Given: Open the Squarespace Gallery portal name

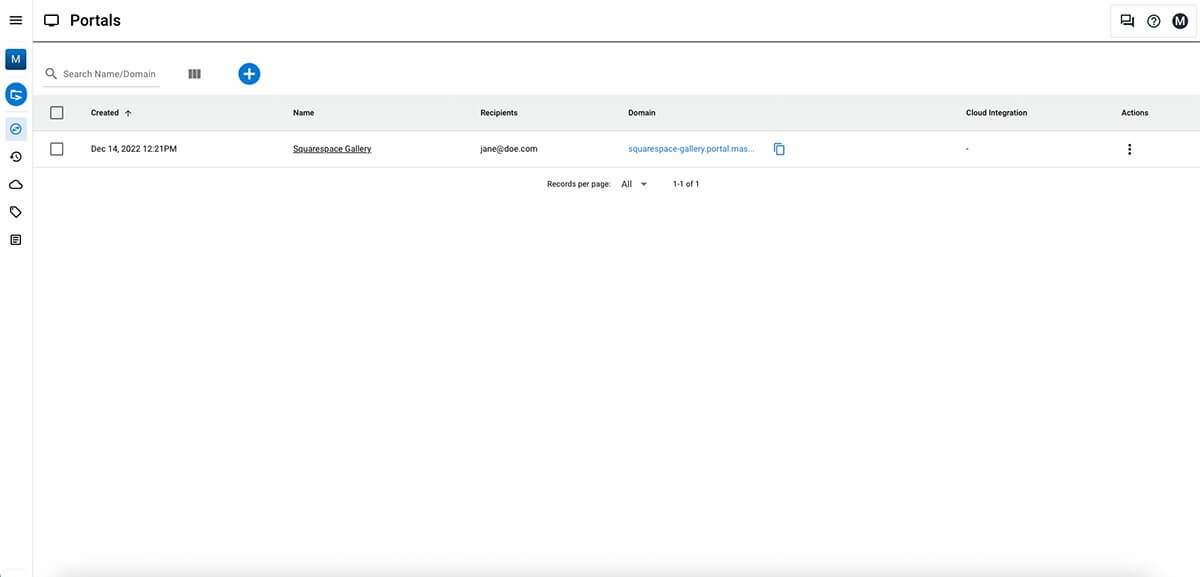Looking at the screenshot, I should pos(332,149).
